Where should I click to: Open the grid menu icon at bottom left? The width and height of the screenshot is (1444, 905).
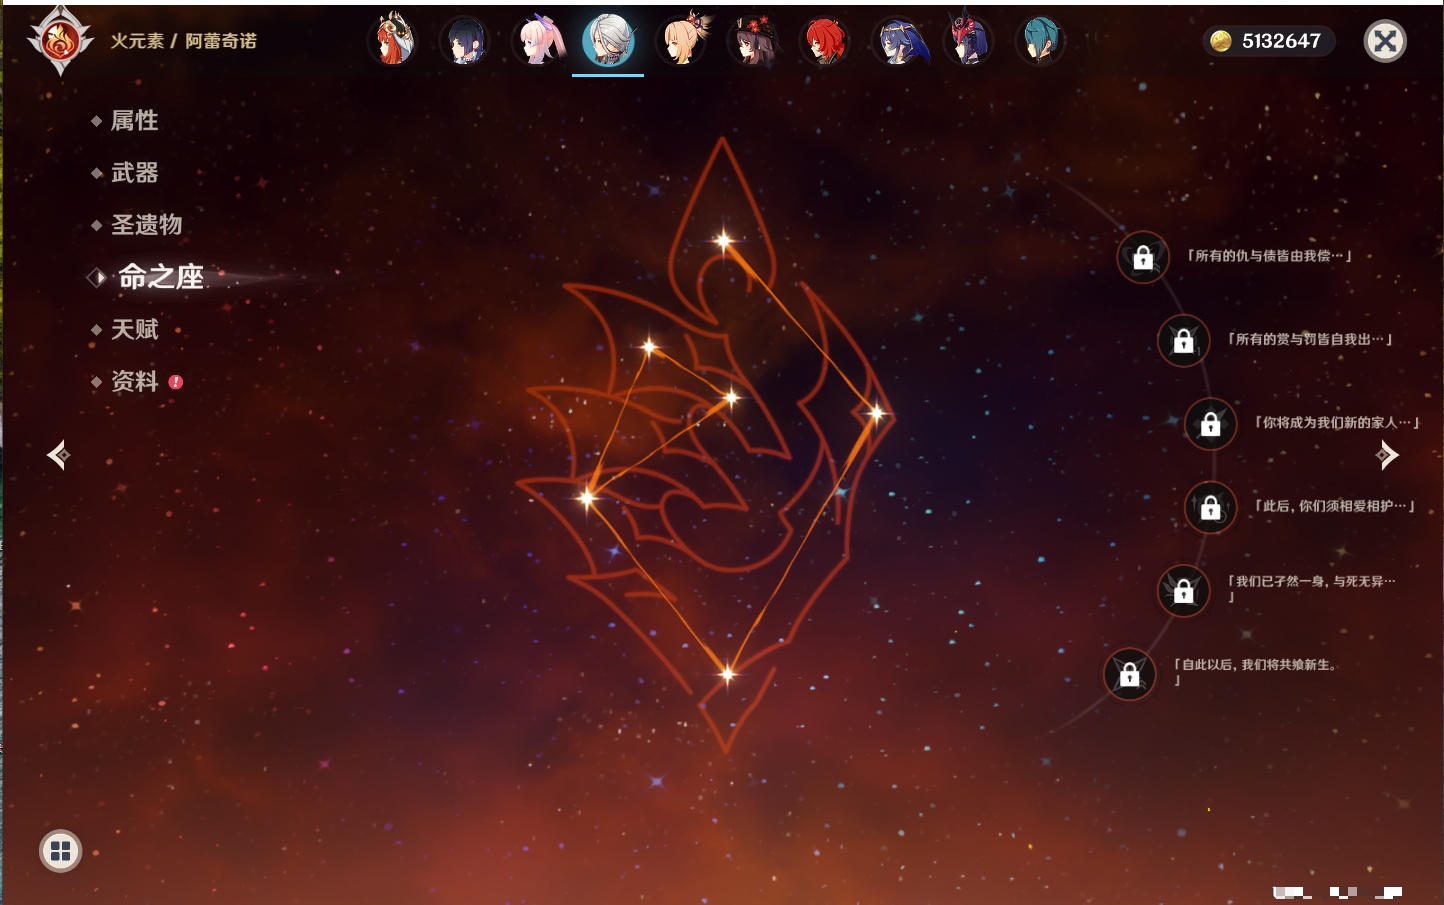(60, 851)
